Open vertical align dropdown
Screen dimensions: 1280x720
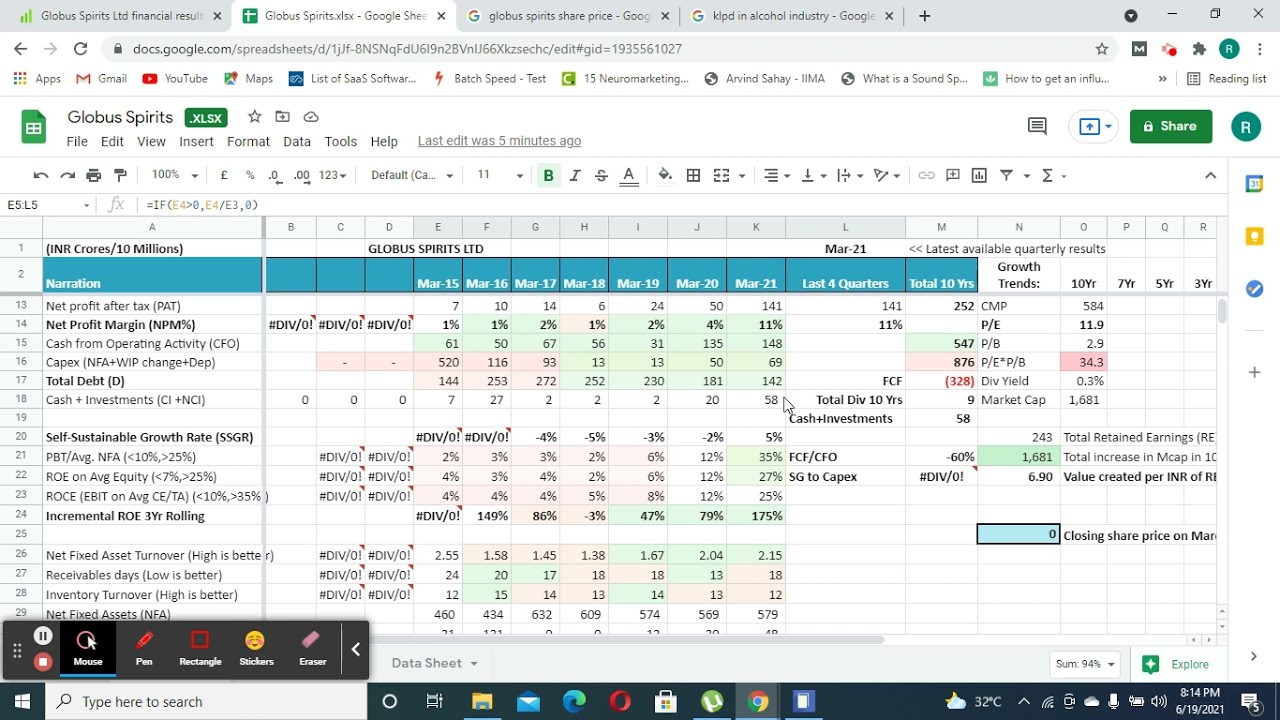[x=814, y=175]
